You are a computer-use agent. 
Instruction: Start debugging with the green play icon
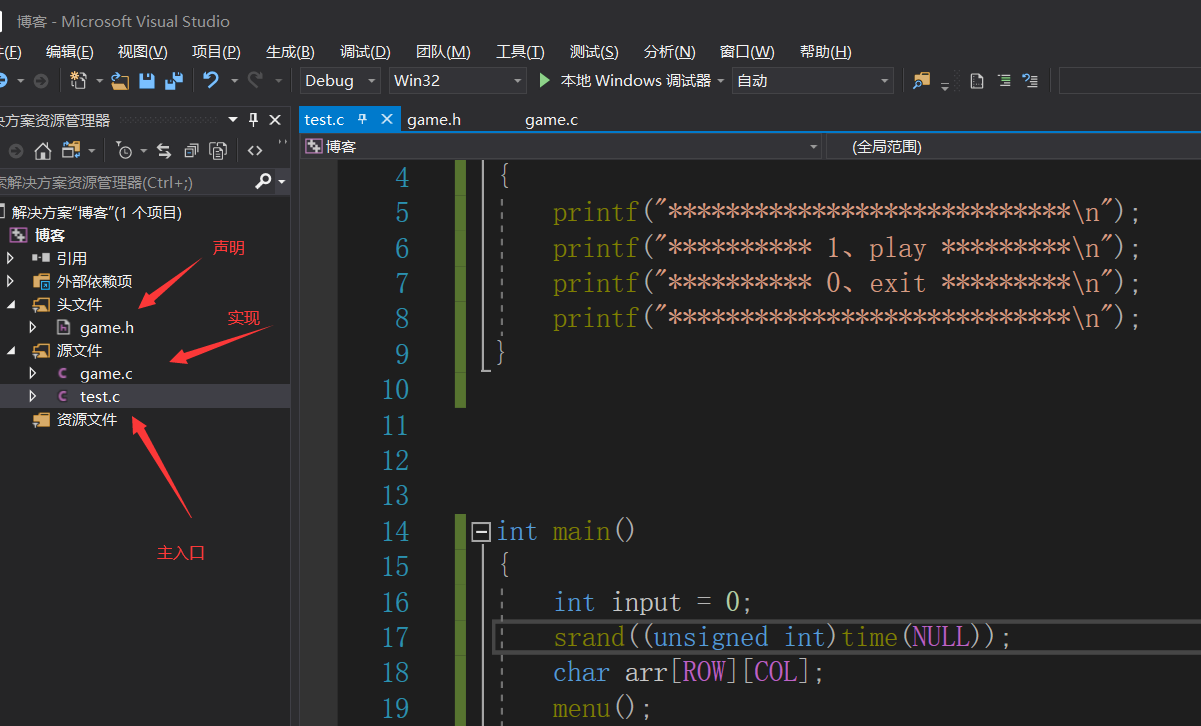click(x=545, y=81)
